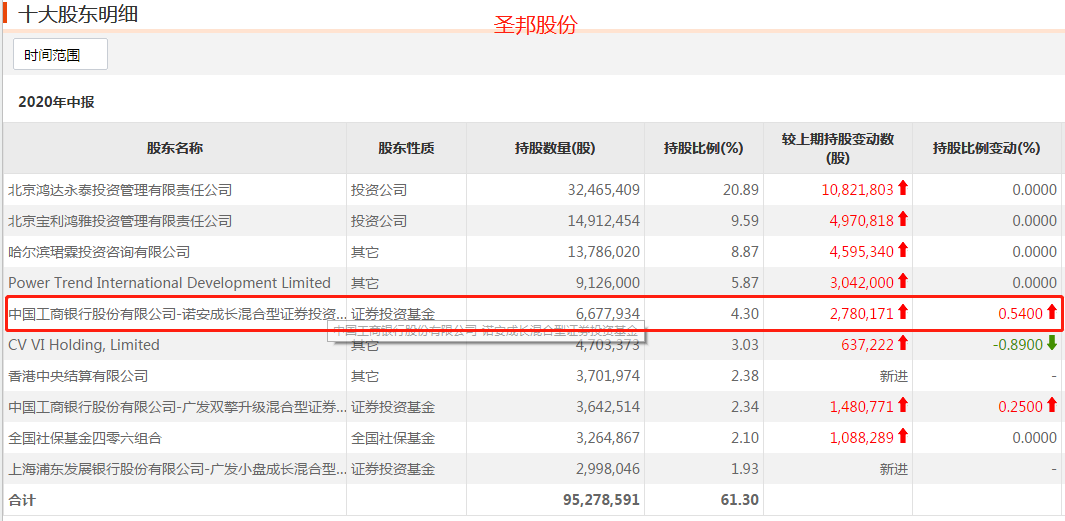Click the 持股比例变动(%) column header

tap(987, 149)
